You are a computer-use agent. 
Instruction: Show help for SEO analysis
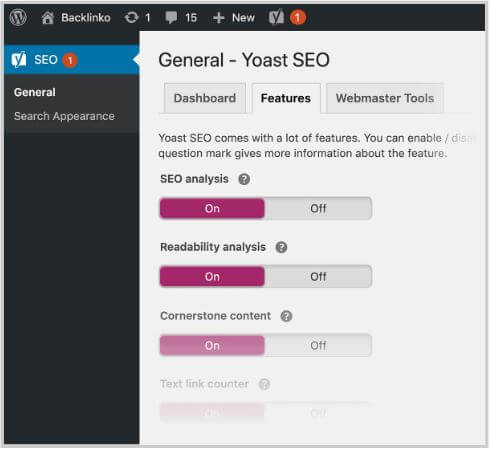[244, 179]
